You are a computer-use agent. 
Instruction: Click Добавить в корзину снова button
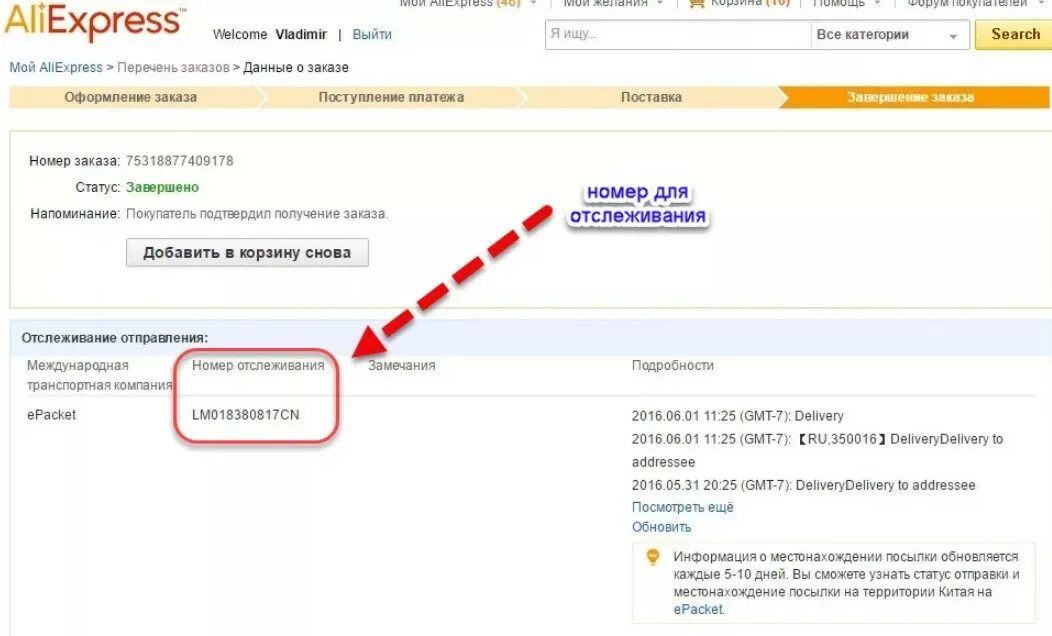point(247,253)
